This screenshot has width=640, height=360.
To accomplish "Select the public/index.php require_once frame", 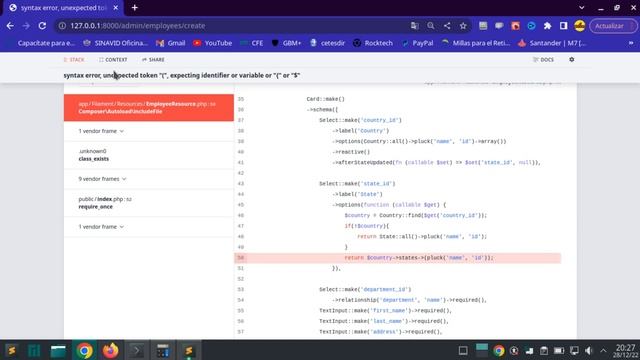I will point(149,203).
